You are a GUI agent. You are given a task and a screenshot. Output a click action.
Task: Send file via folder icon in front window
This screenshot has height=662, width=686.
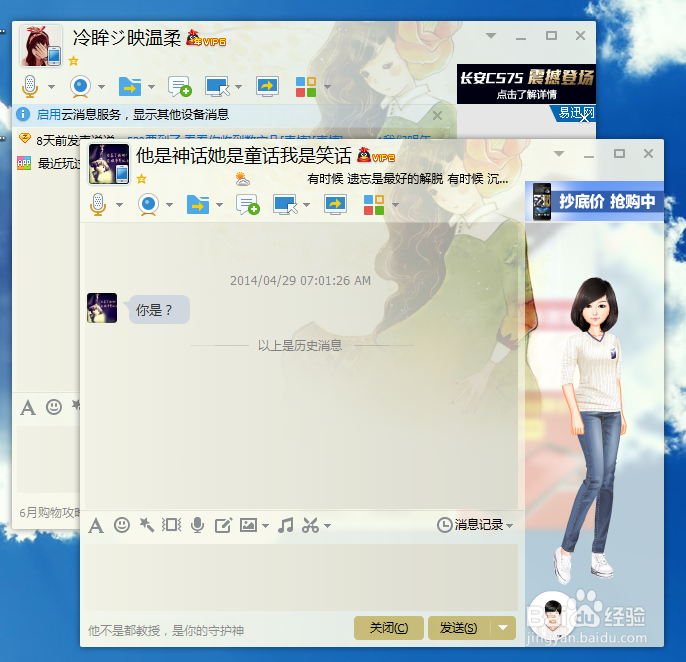[198, 204]
